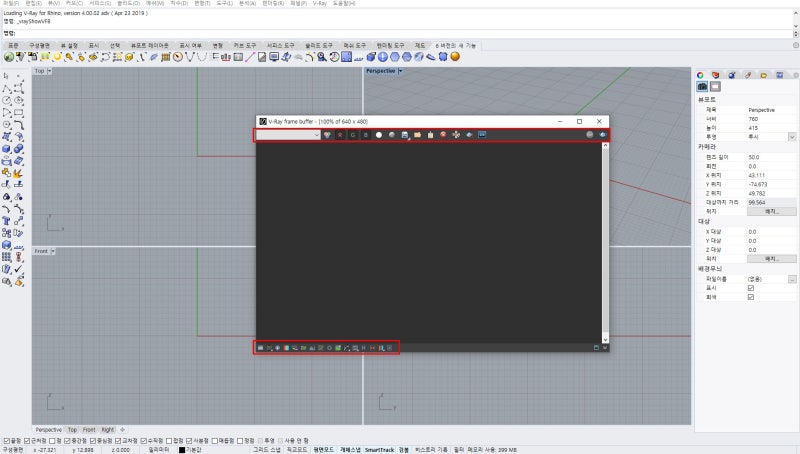800x454 pixels.
Task: Click the RGB color channel icon in V-Ray frame buffer
Action: [327, 135]
